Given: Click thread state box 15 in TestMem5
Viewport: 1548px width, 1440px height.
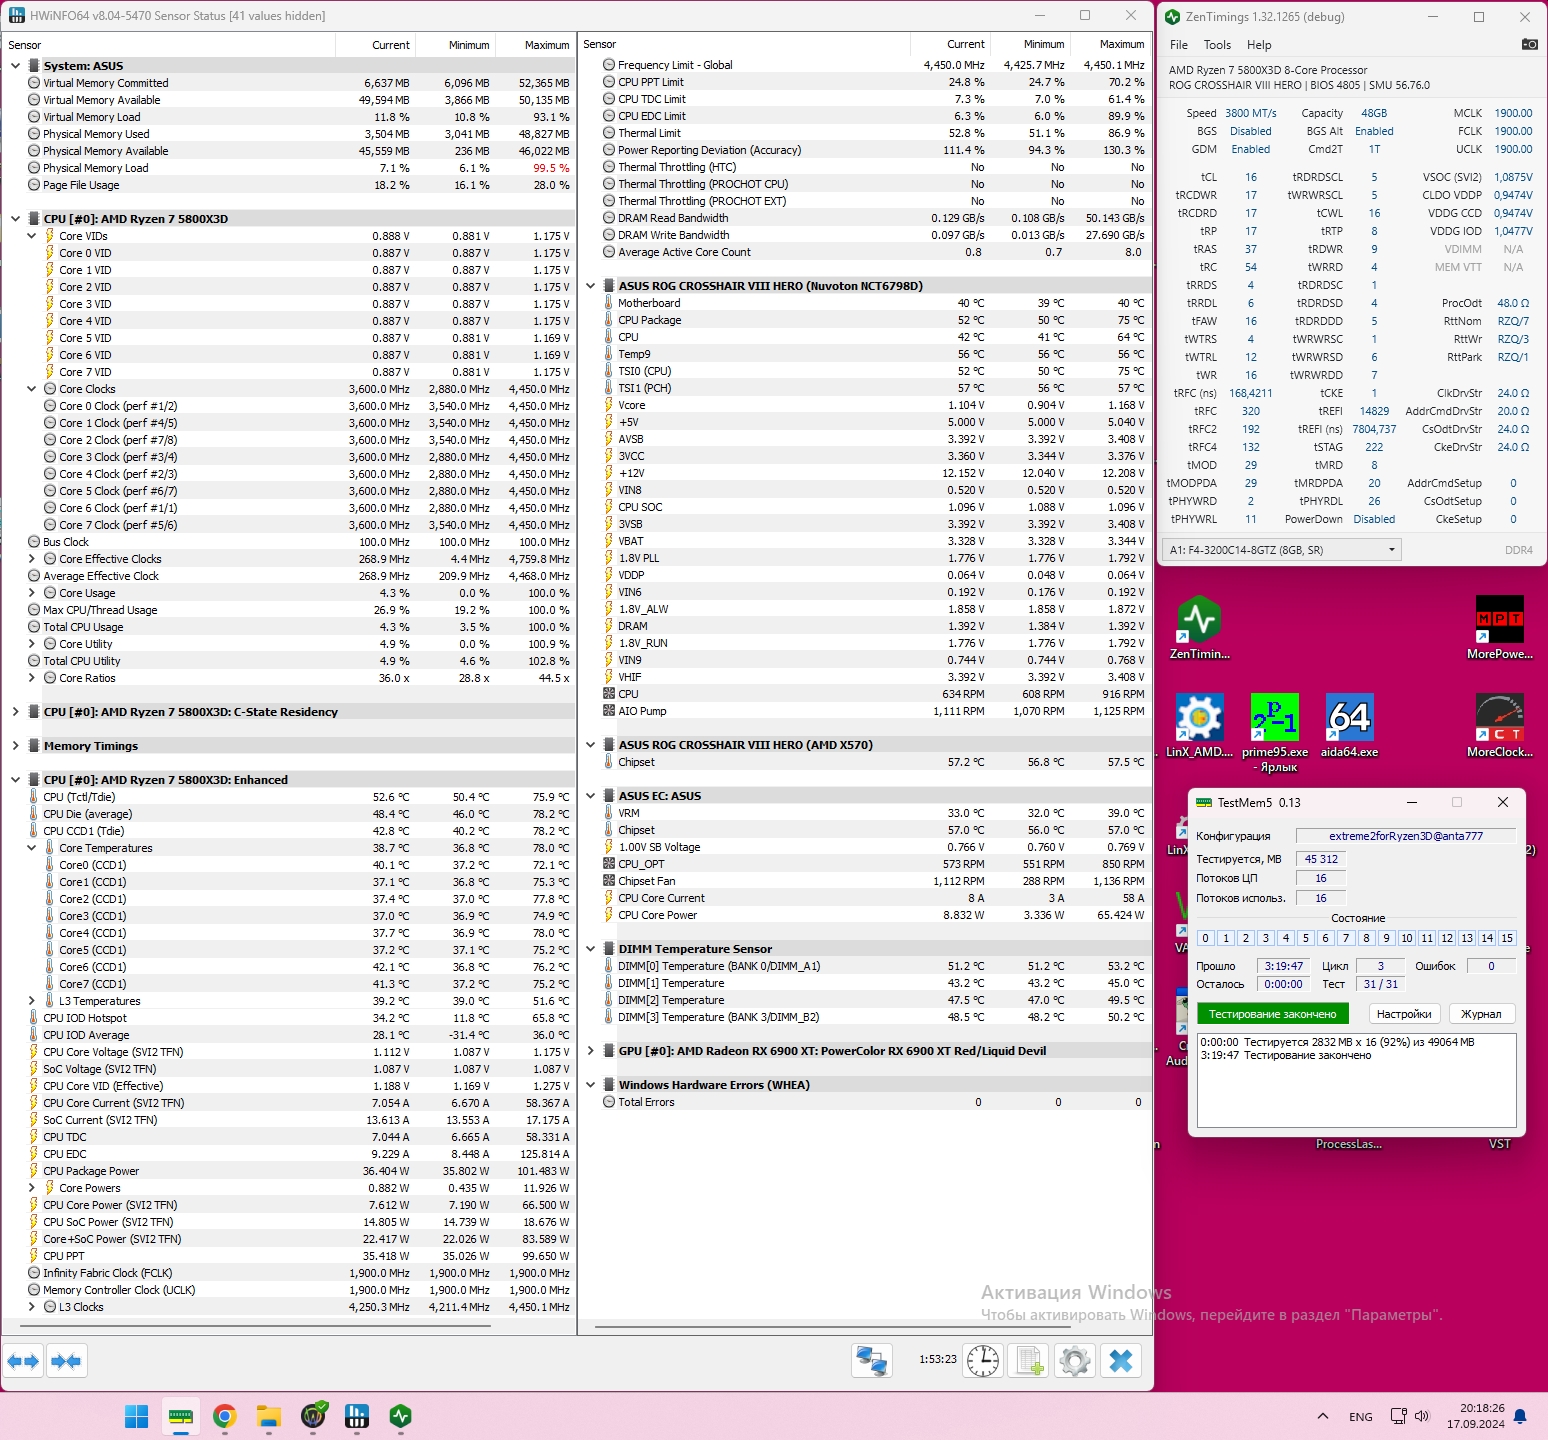Looking at the screenshot, I should 1507,938.
